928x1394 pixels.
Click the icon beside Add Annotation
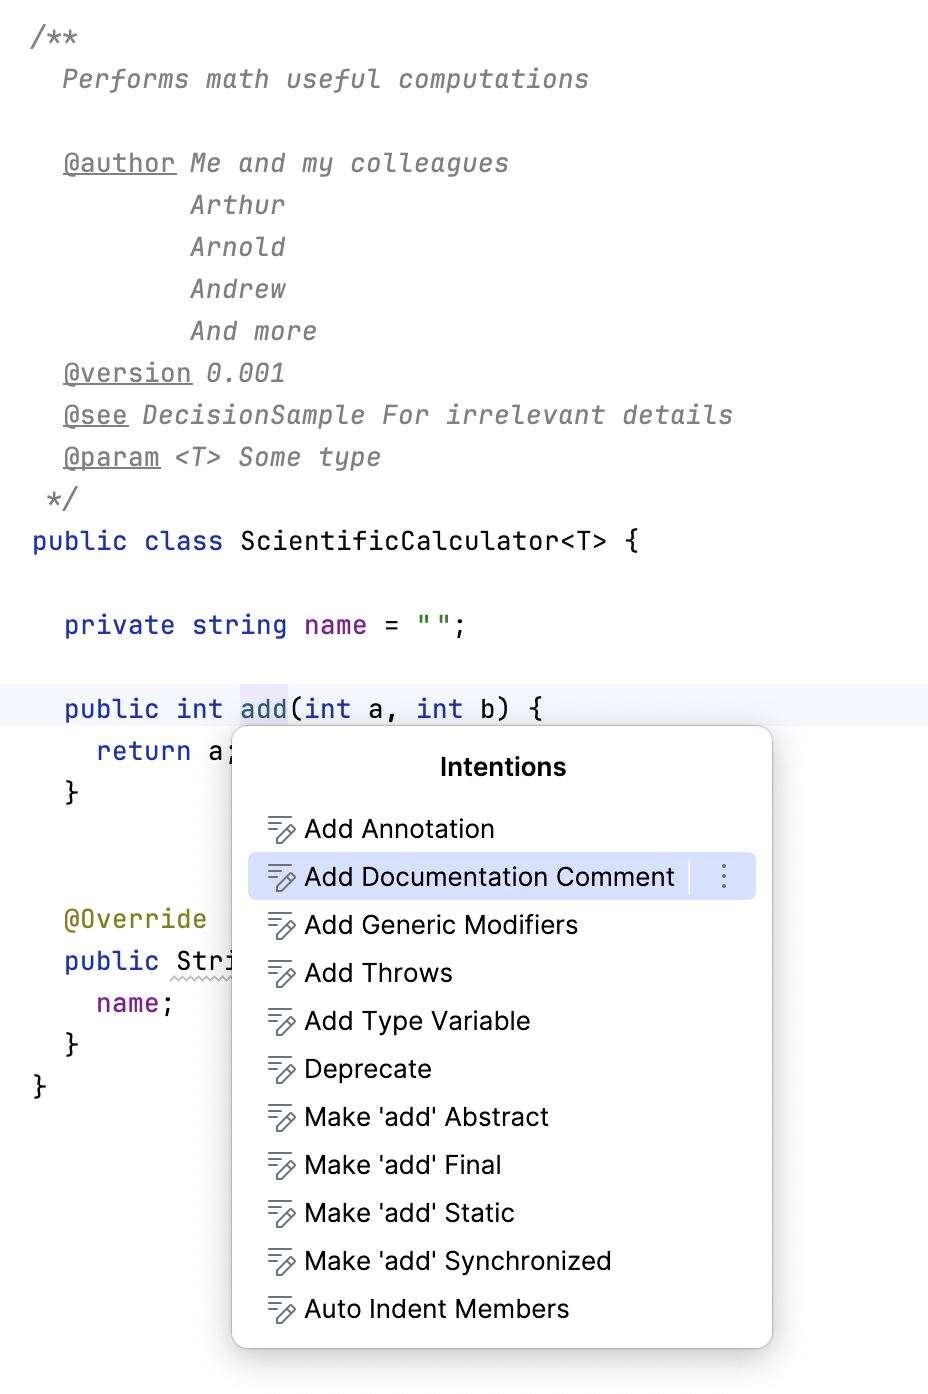[x=281, y=828]
